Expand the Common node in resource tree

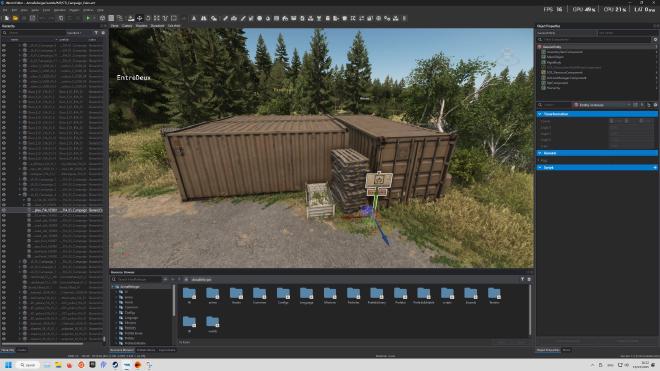[117, 307]
